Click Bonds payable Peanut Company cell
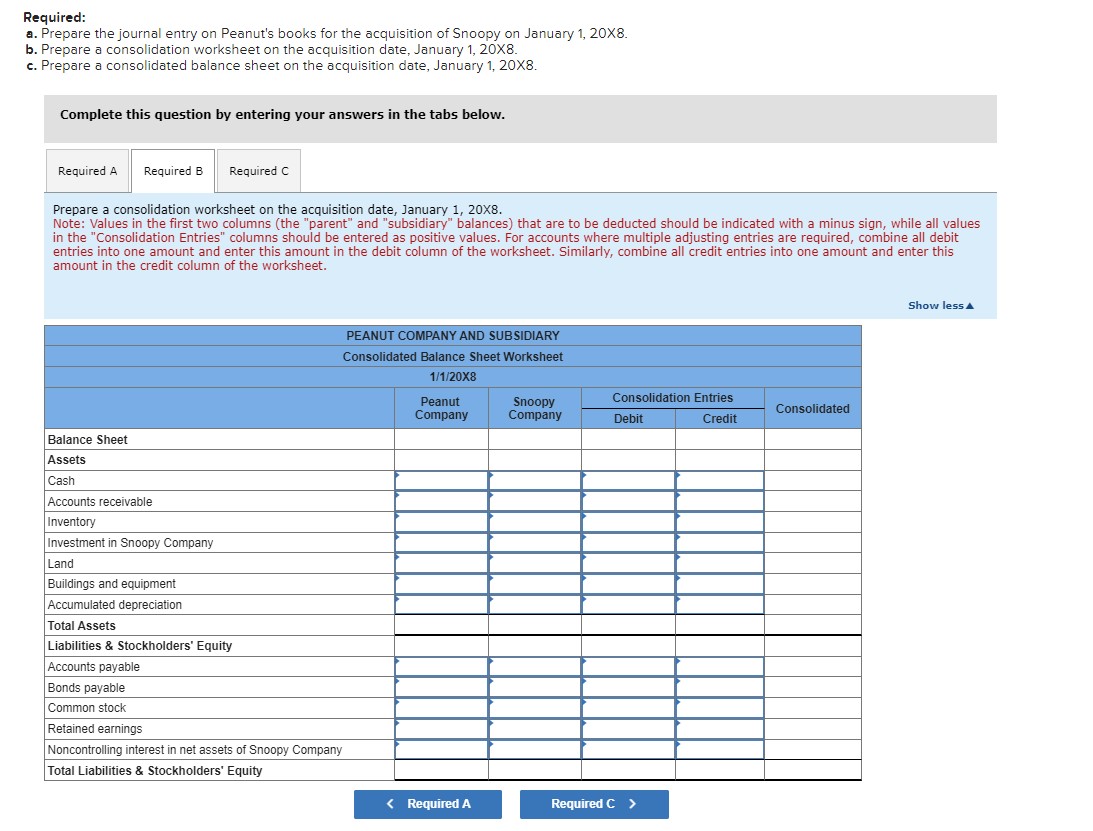Viewport: 1093px width, 831px height. 441,687
